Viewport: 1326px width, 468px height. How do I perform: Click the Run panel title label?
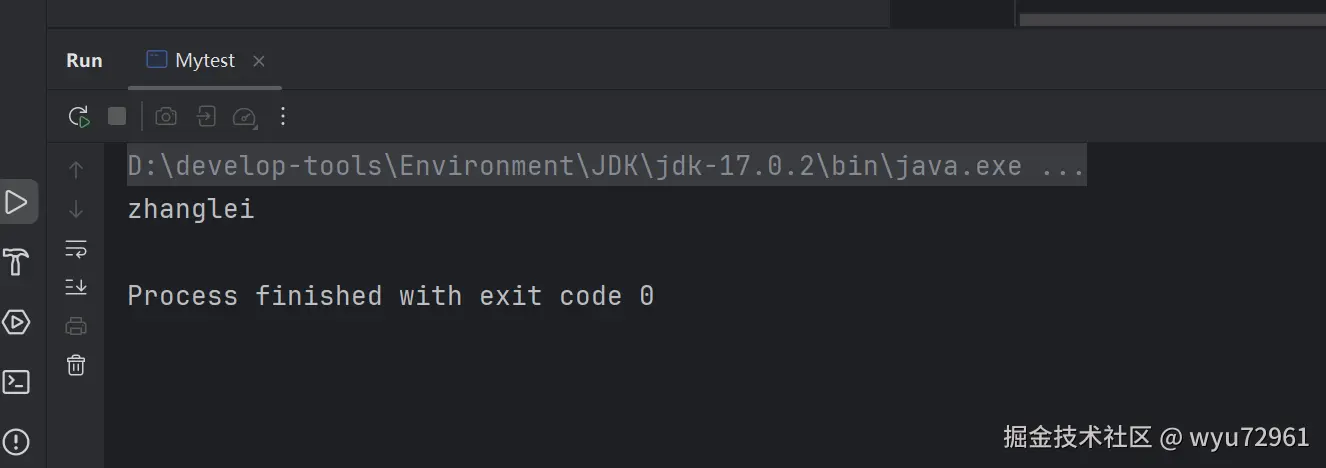(x=84, y=61)
